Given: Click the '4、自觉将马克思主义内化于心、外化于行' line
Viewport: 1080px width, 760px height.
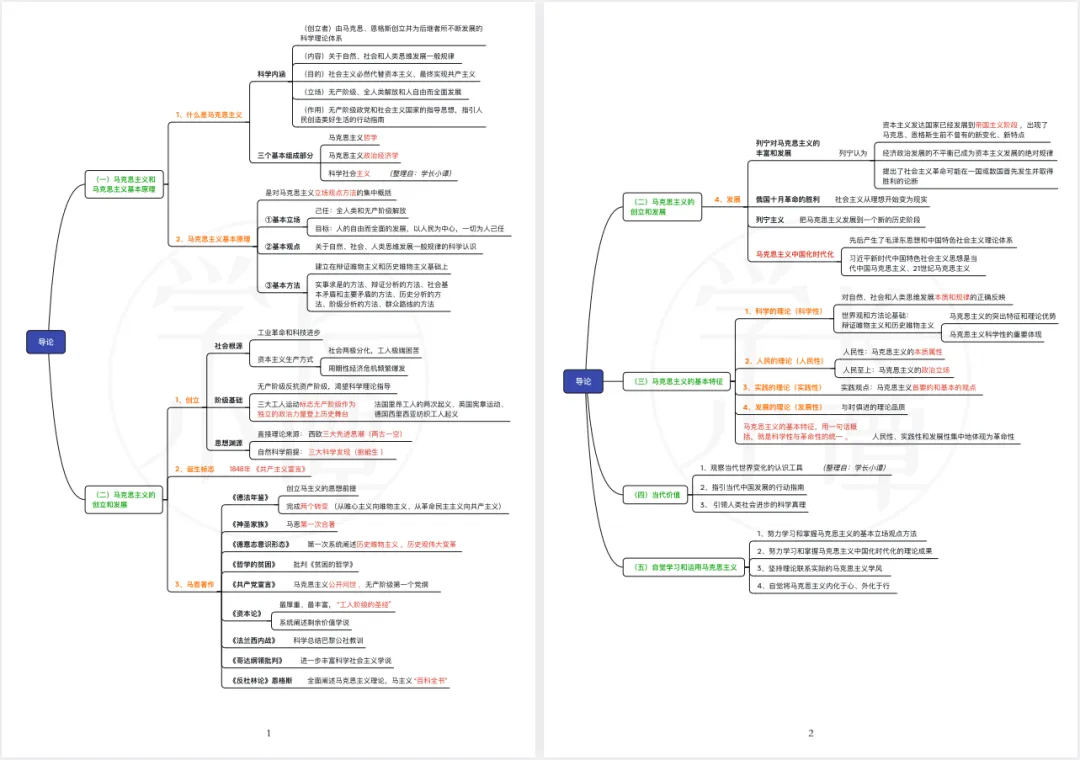Looking at the screenshot, I should tap(823, 586).
